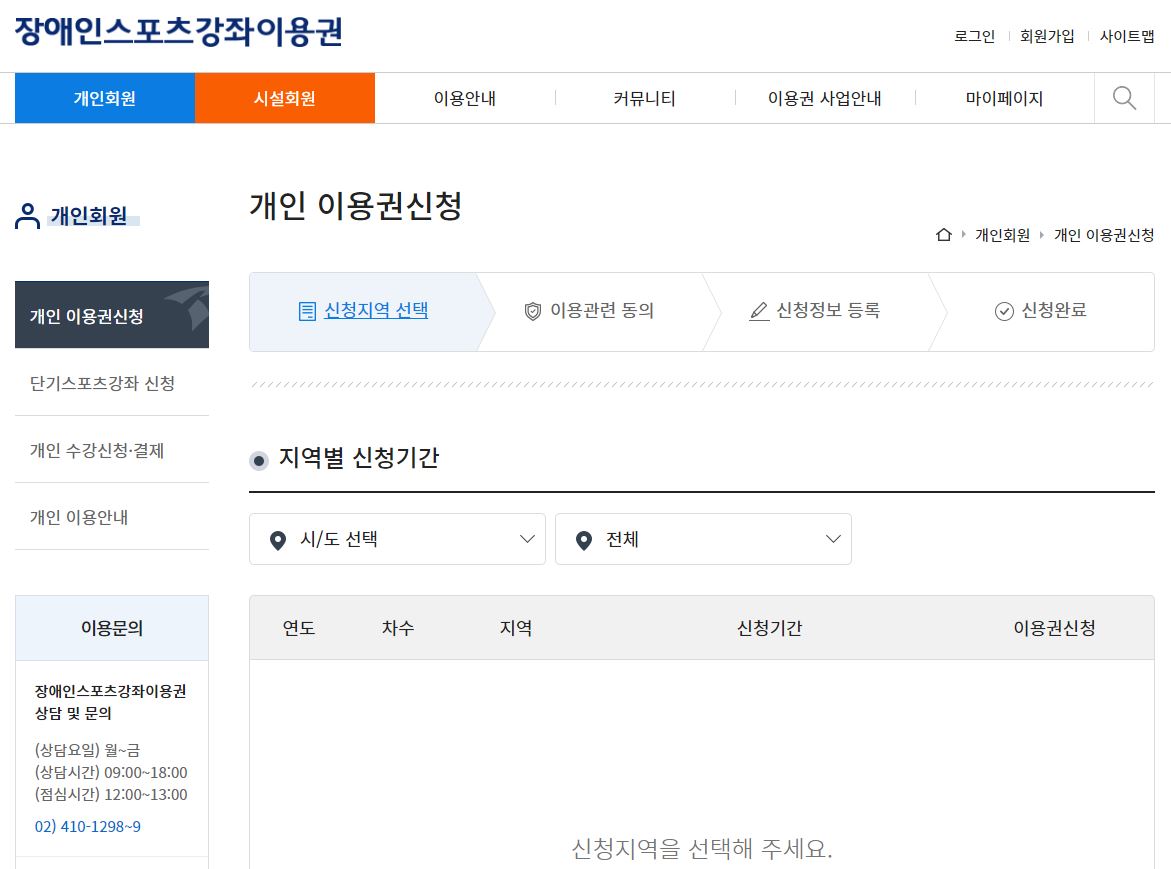The width and height of the screenshot is (1171, 869).
Task: Click the home icon in the breadcrumb
Action: coord(943,235)
